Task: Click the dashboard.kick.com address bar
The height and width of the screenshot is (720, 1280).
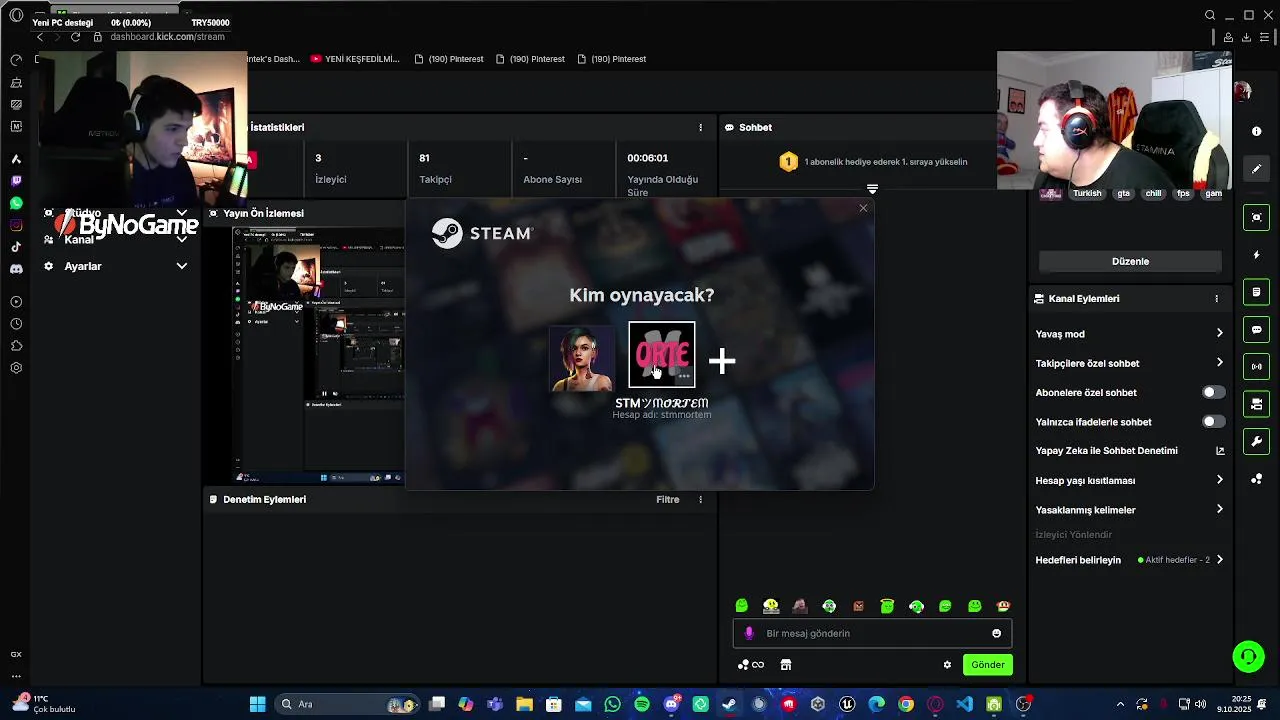Action: (x=167, y=37)
